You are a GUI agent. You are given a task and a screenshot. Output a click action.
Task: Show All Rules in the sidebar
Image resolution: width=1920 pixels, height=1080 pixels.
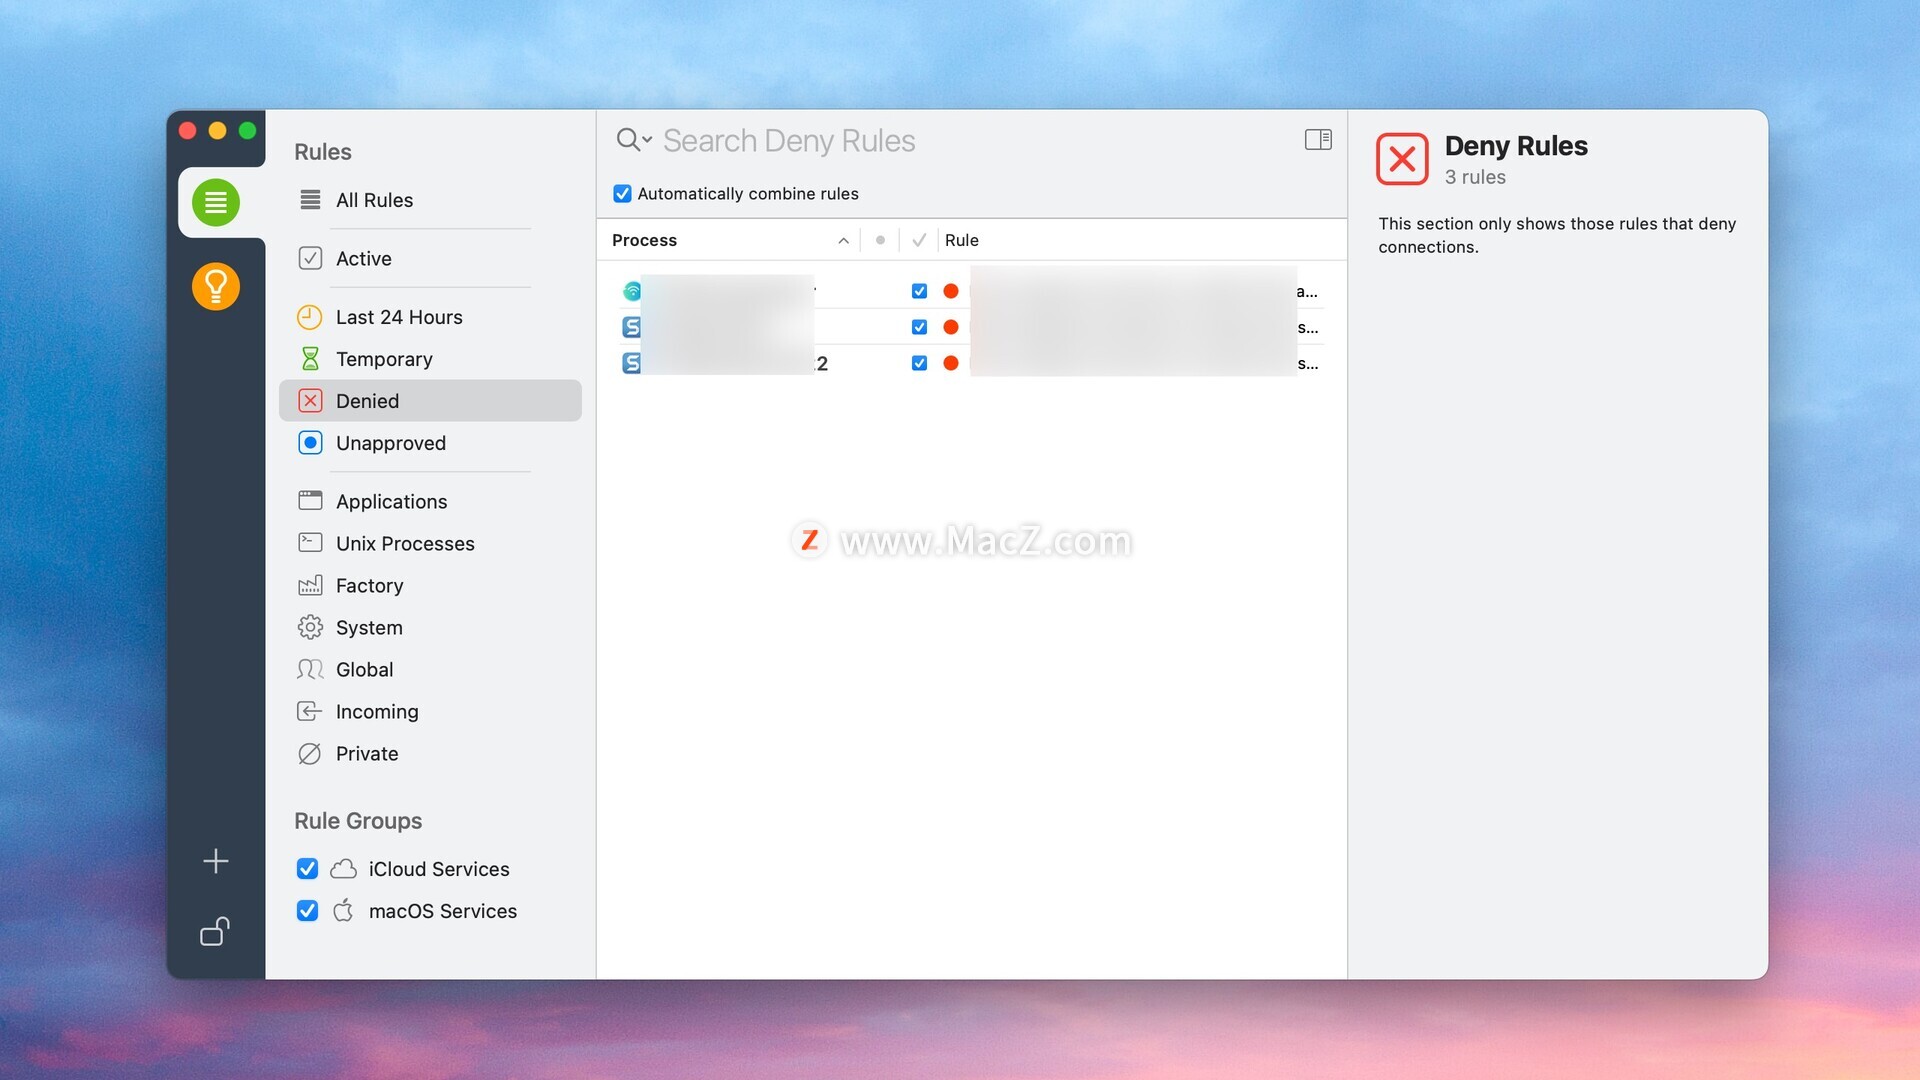[x=373, y=200]
